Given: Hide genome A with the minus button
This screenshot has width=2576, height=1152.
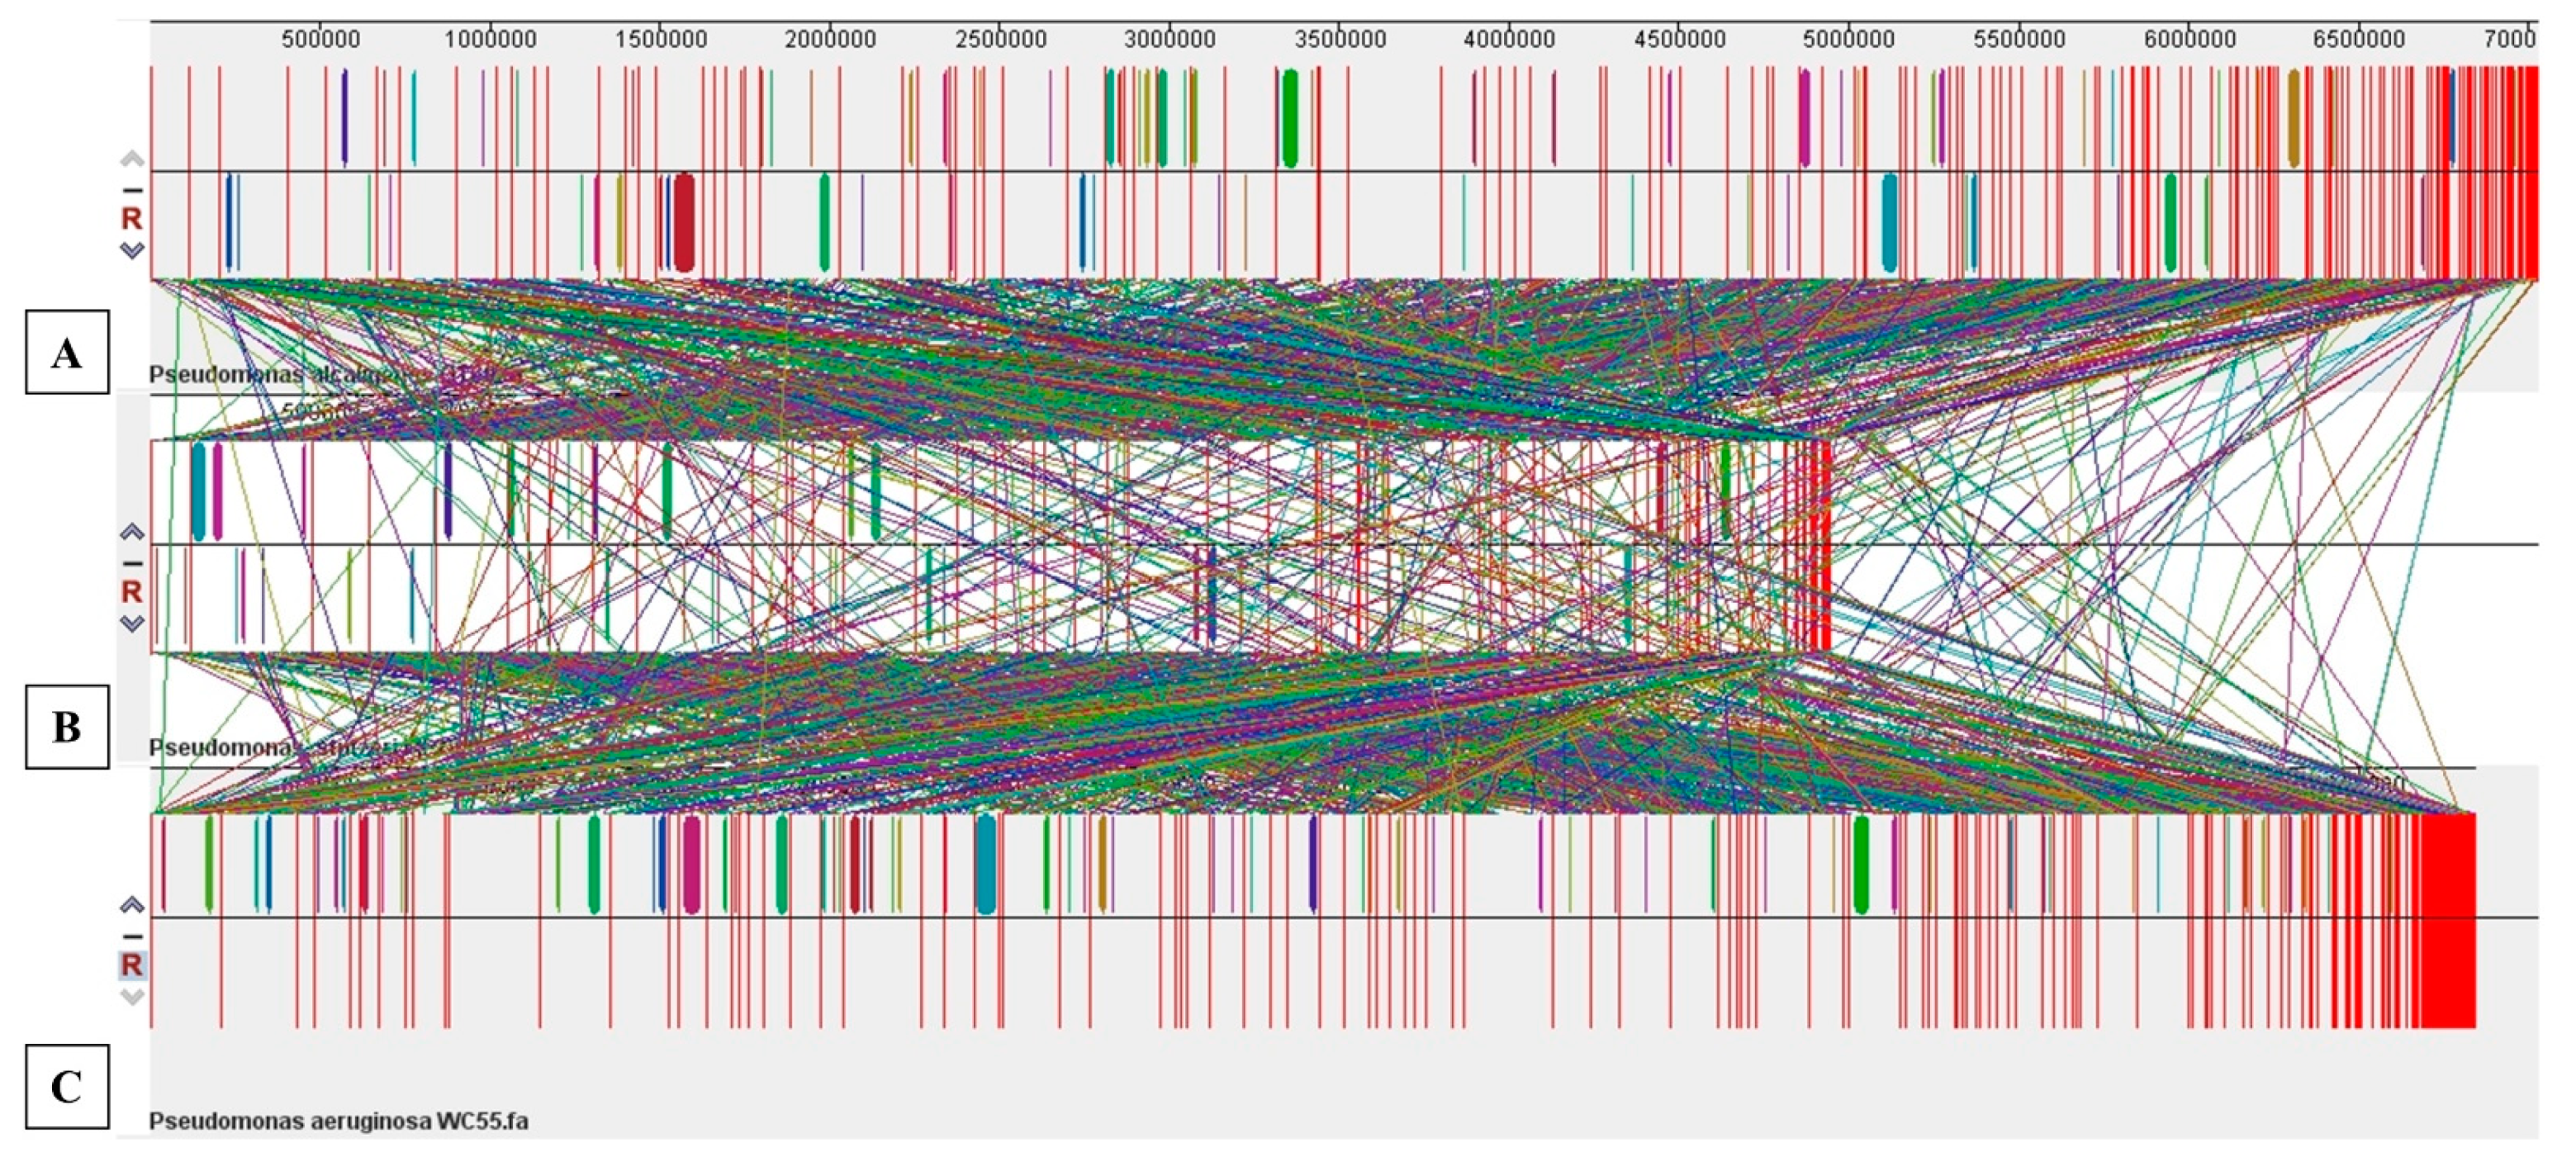Looking at the screenshot, I should (132, 189).
